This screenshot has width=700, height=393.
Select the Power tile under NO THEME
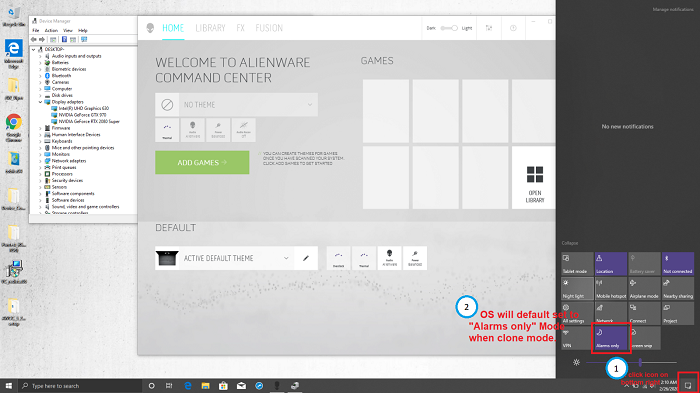pos(218,130)
